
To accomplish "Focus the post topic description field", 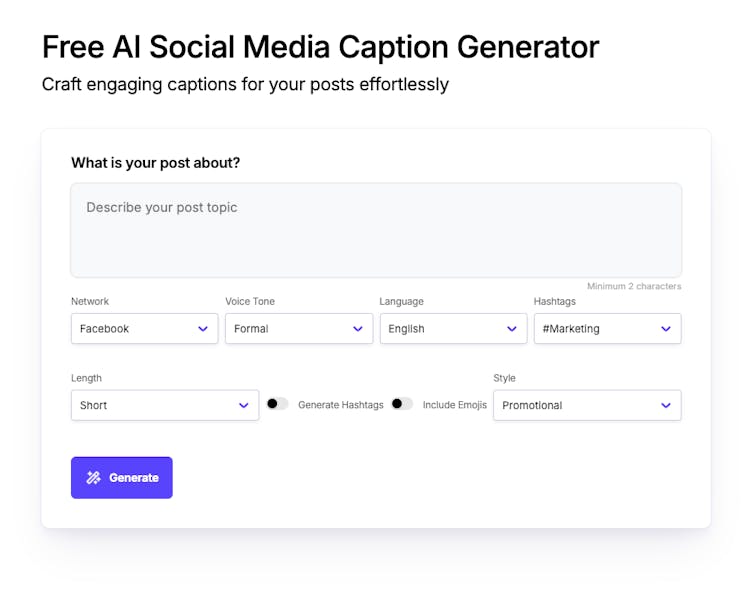I will [x=376, y=230].
